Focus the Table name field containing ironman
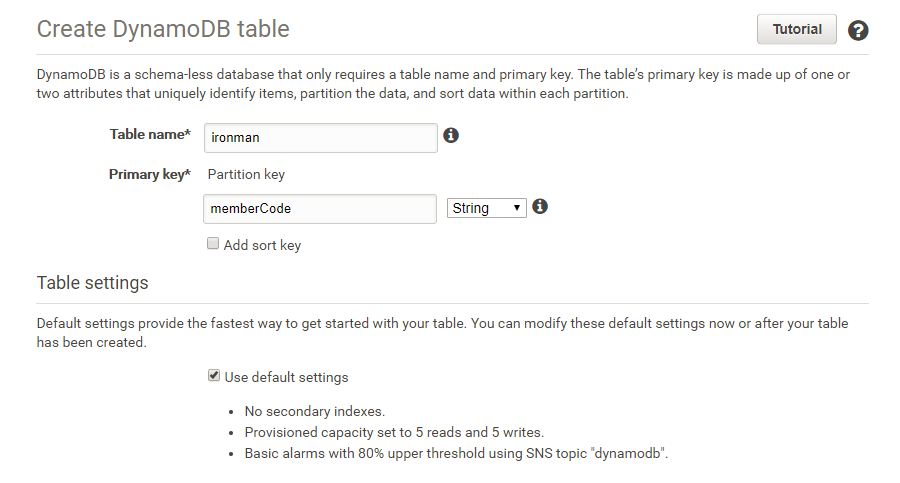 click(320, 137)
